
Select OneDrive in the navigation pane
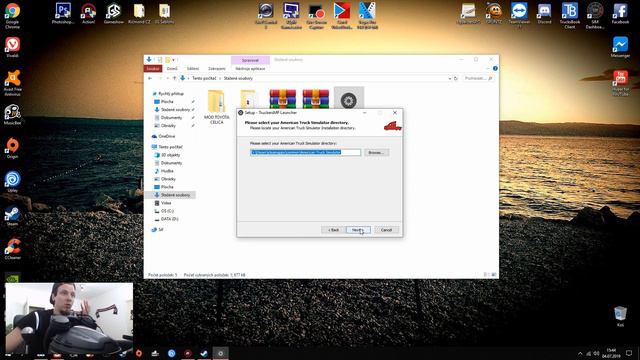coord(167,136)
